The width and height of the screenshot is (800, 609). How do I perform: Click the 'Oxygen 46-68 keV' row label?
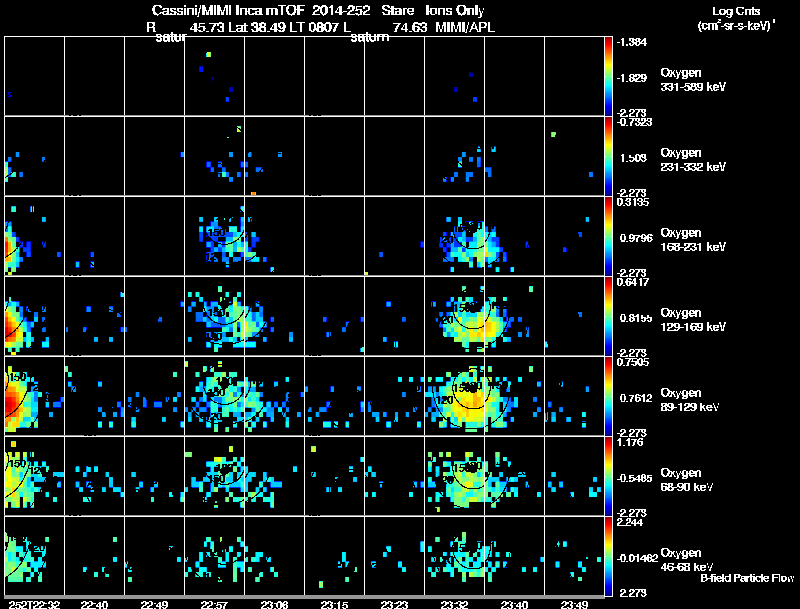pyautogui.click(x=687, y=560)
